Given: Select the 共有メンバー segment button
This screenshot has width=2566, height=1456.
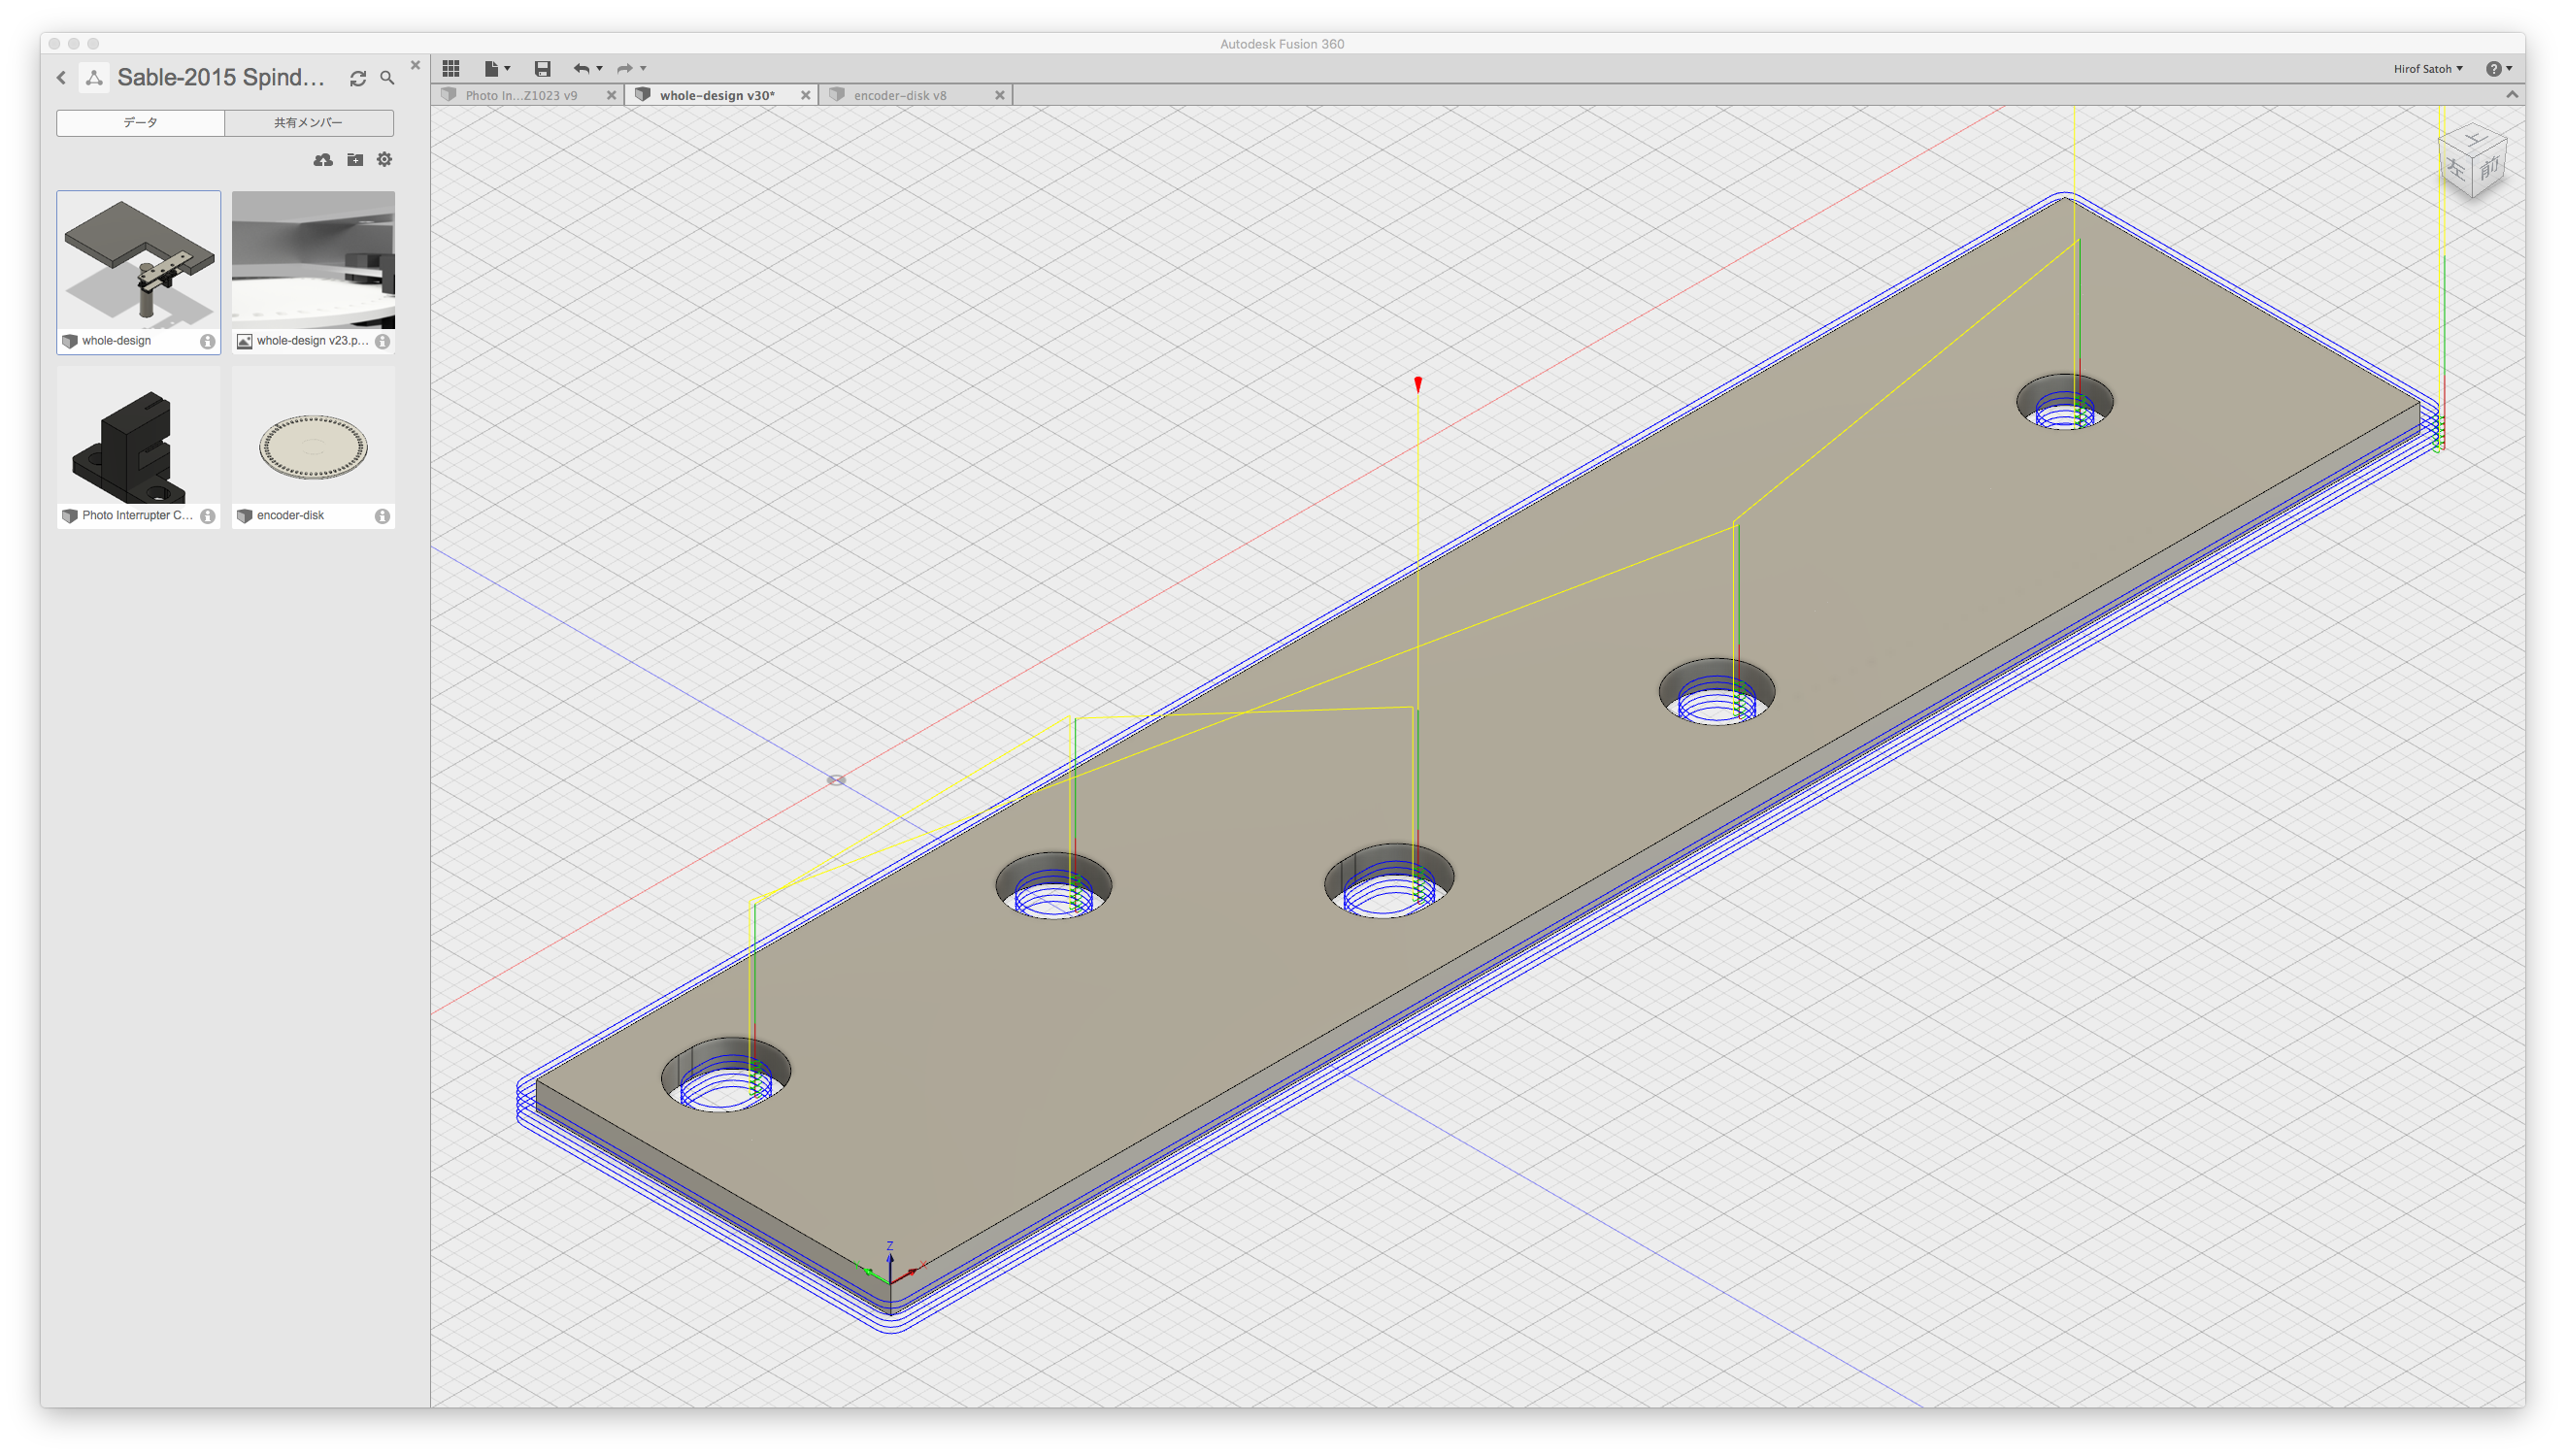Looking at the screenshot, I should tap(309, 122).
